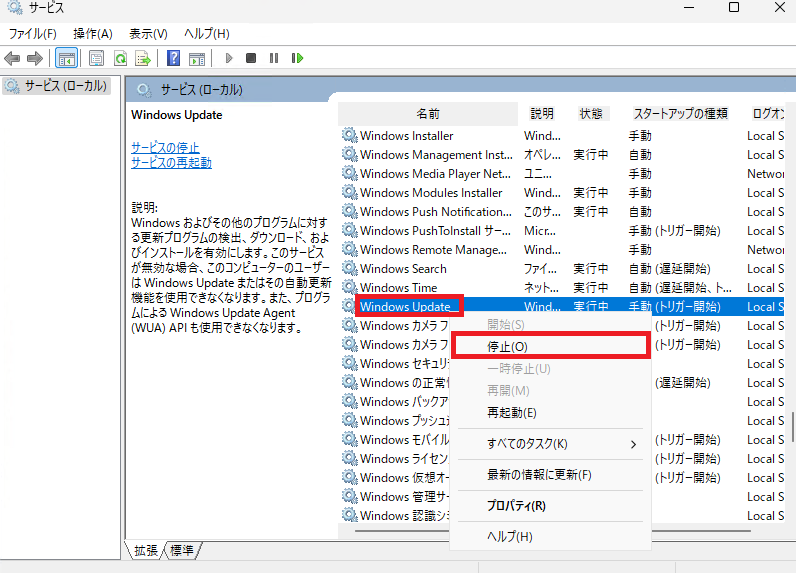The height and width of the screenshot is (573, 796).
Task: Click the Back arrow in the toolbar
Action: click(x=13, y=59)
